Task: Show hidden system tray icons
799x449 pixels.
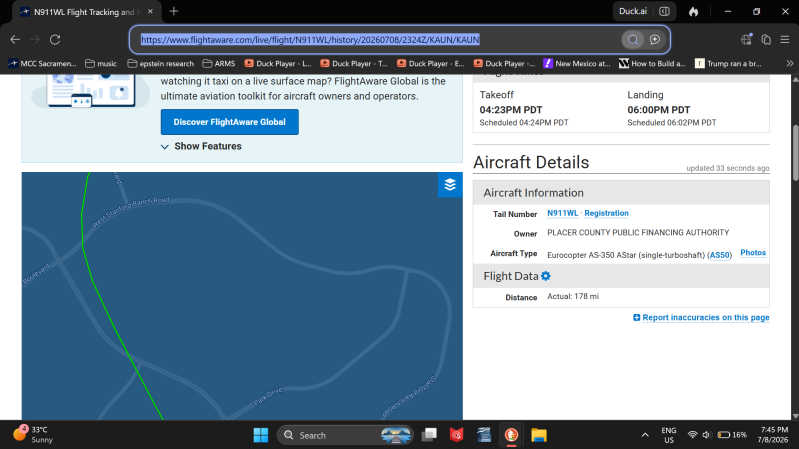Action: [x=645, y=435]
